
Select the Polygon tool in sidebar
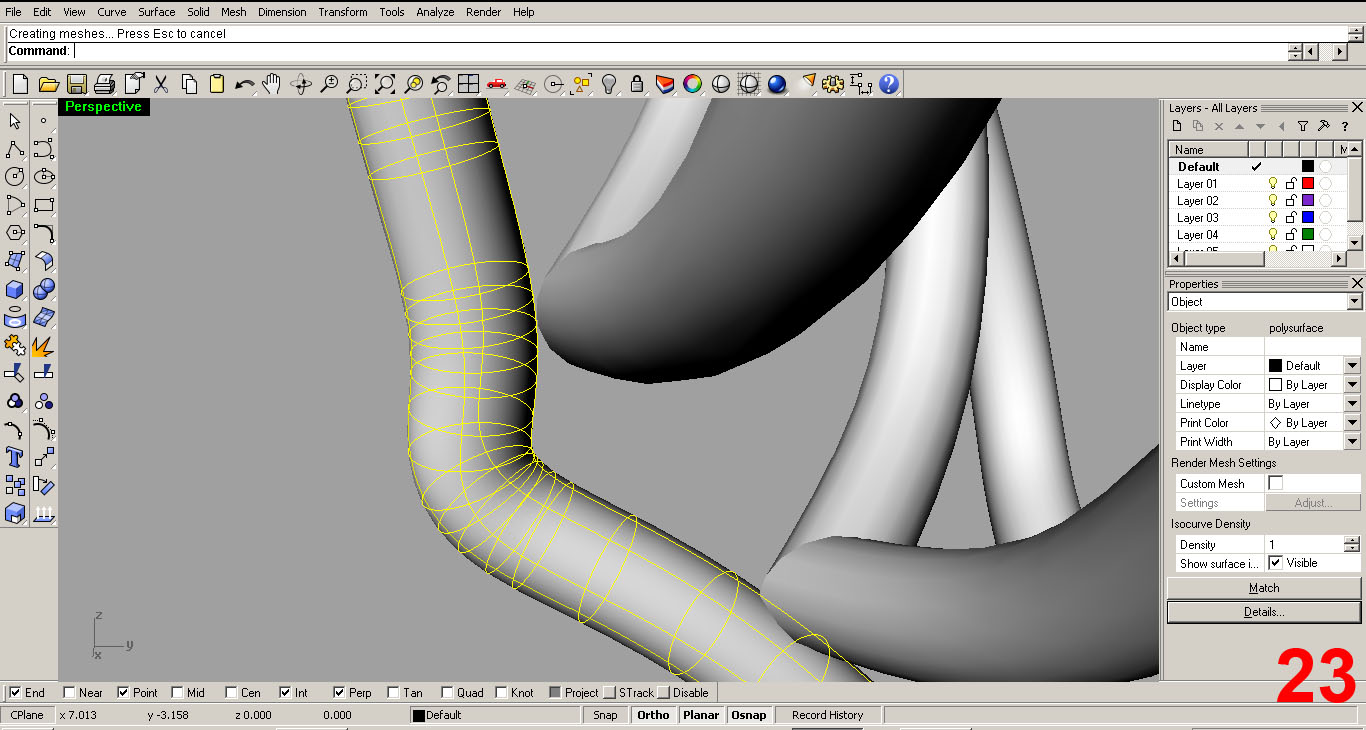[x=15, y=233]
